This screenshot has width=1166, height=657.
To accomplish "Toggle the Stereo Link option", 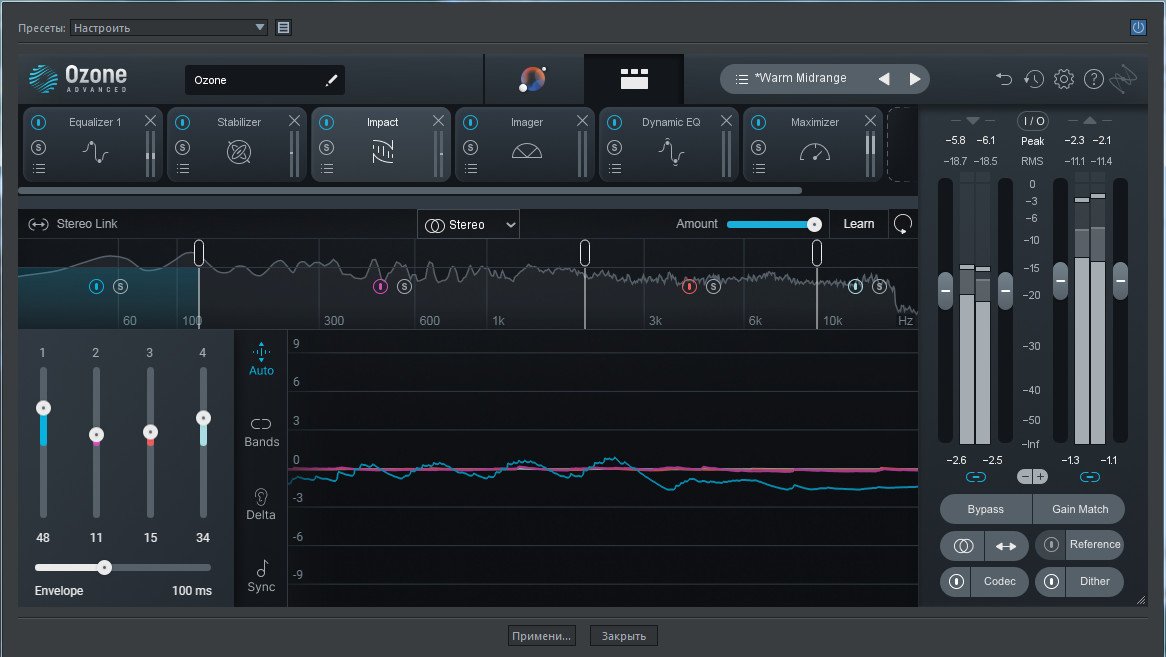I will [x=73, y=224].
